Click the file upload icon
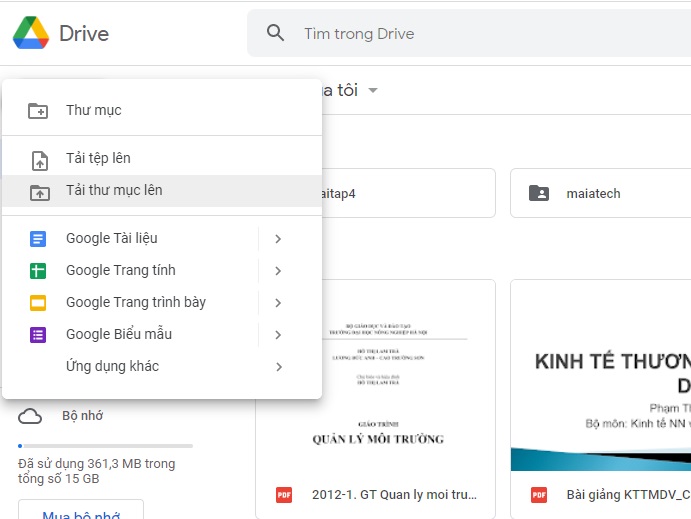Viewport: 691px width, 519px height. [x=40, y=160]
